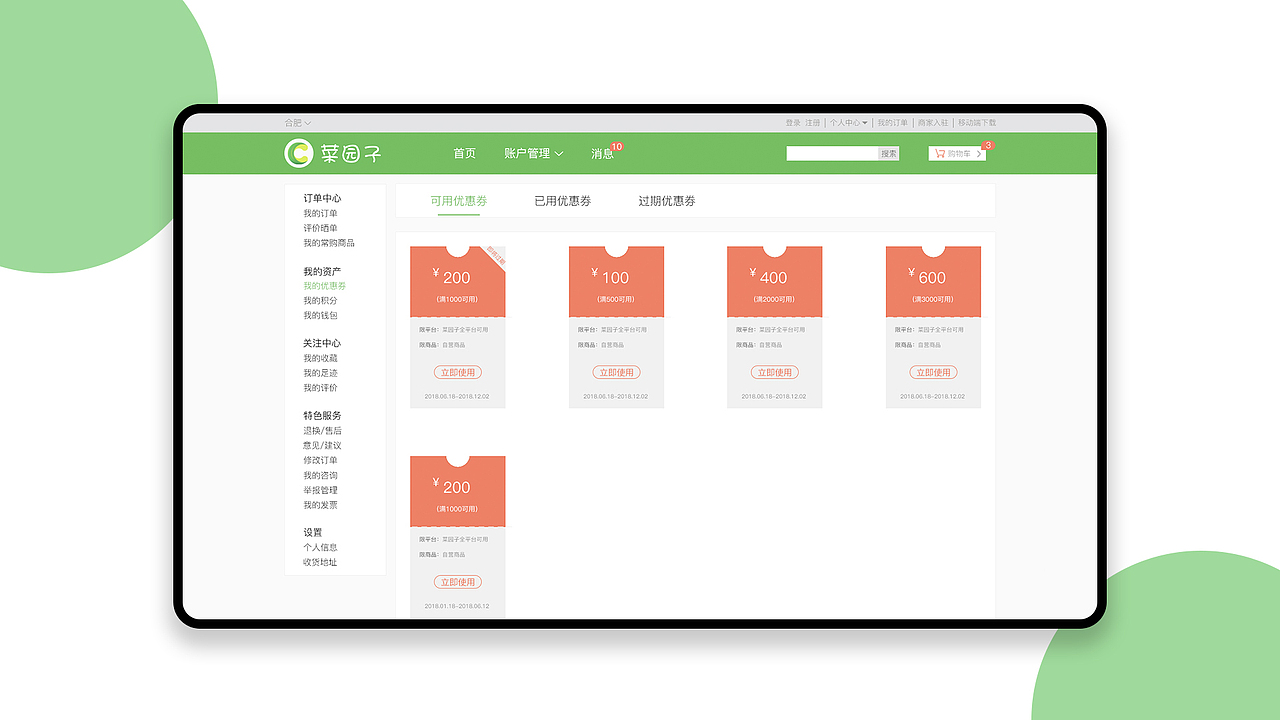Image resolution: width=1280 pixels, height=720 pixels.
Task: Open 消息 in the navigation bar
Action: [602, 154]
